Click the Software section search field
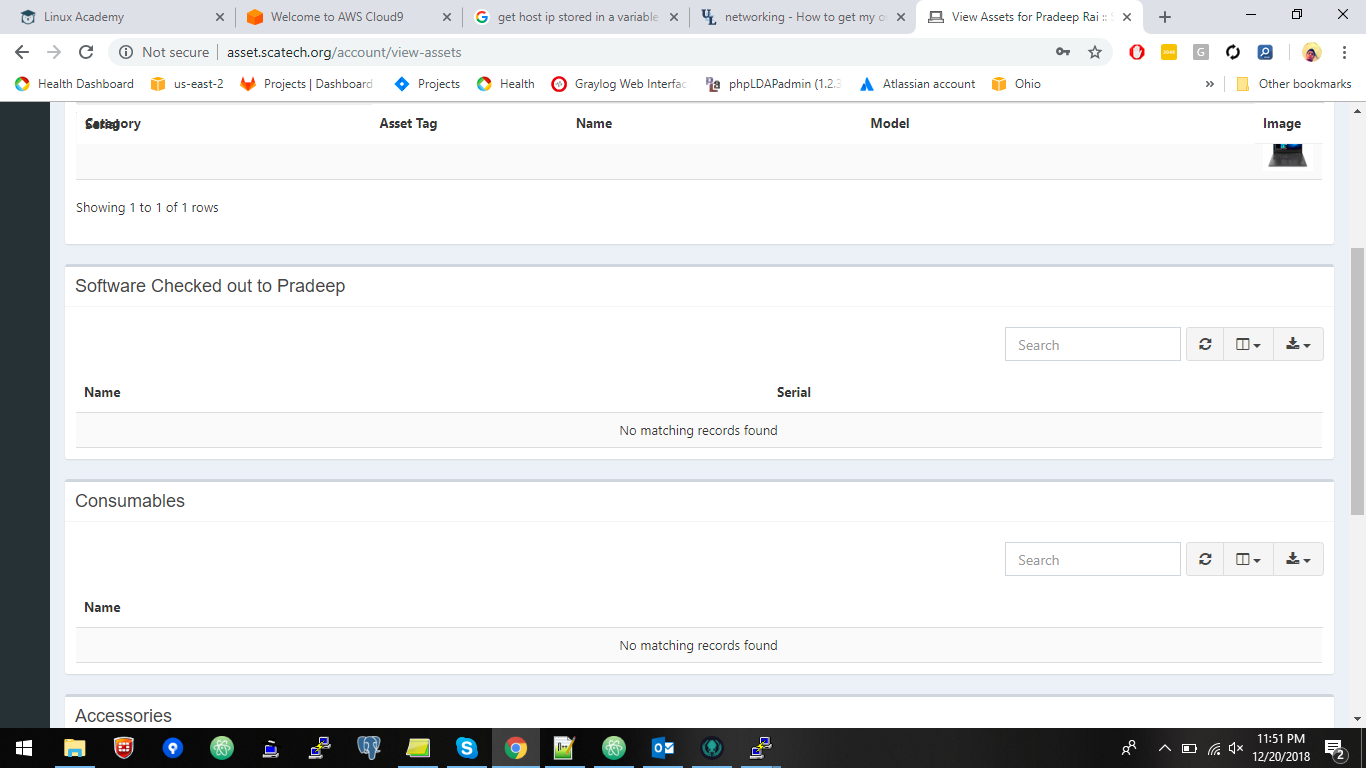 (1092, 344)
